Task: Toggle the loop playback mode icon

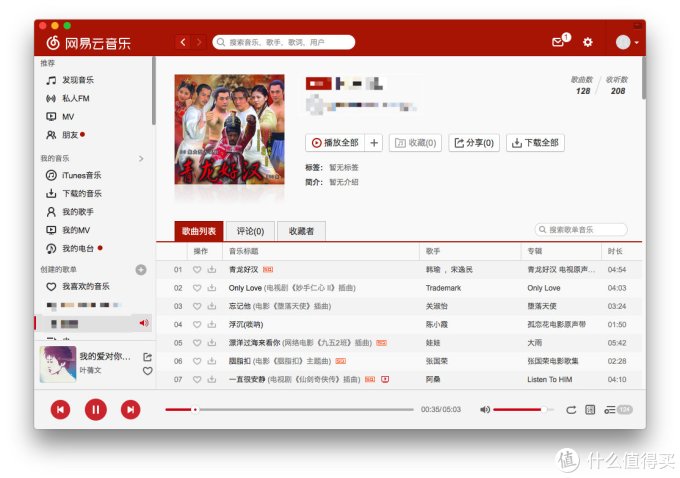Action: 571,409
